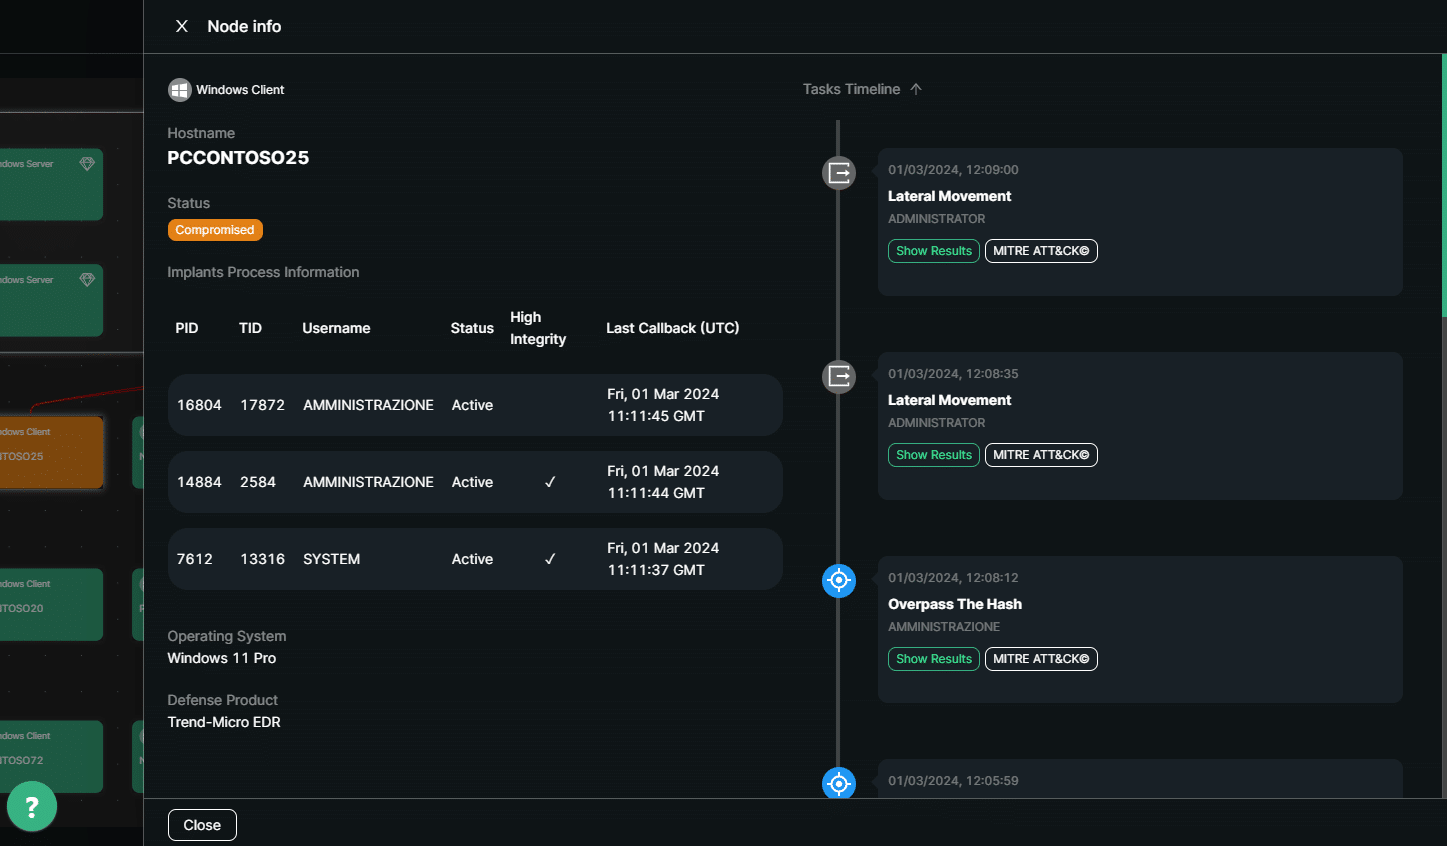This screenshot has height=846, width=1447.
Task: Show Results for 12:08:35 Lateral Movement
Action: 933,455
